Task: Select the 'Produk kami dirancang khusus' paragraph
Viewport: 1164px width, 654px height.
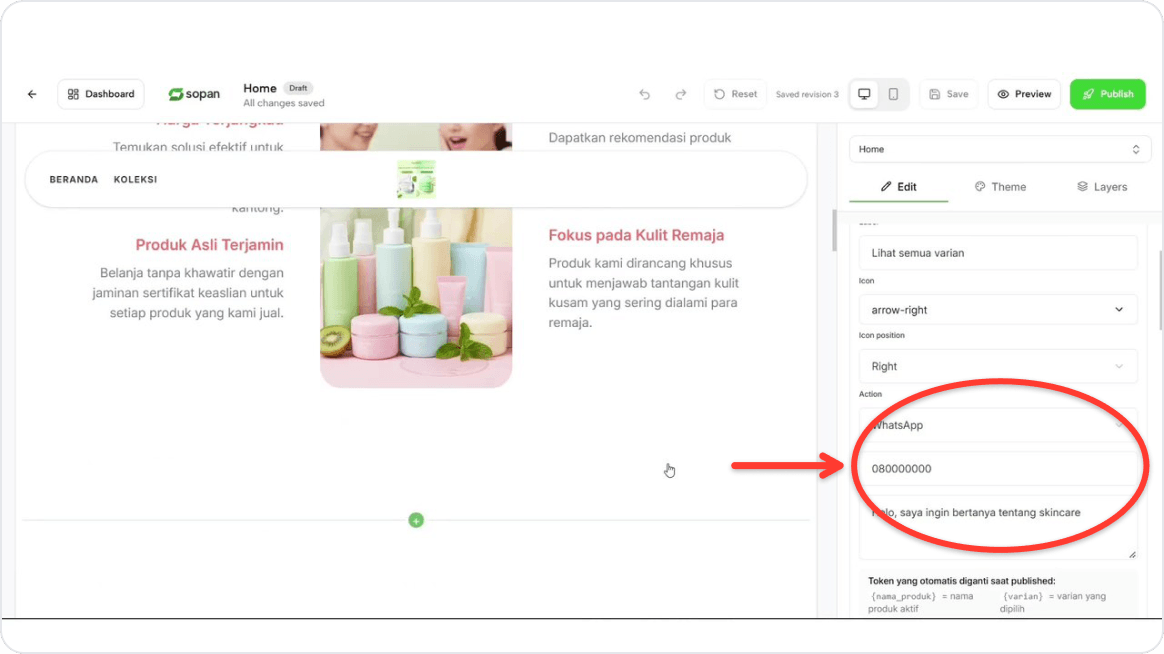Action: (x=644, y=293)
